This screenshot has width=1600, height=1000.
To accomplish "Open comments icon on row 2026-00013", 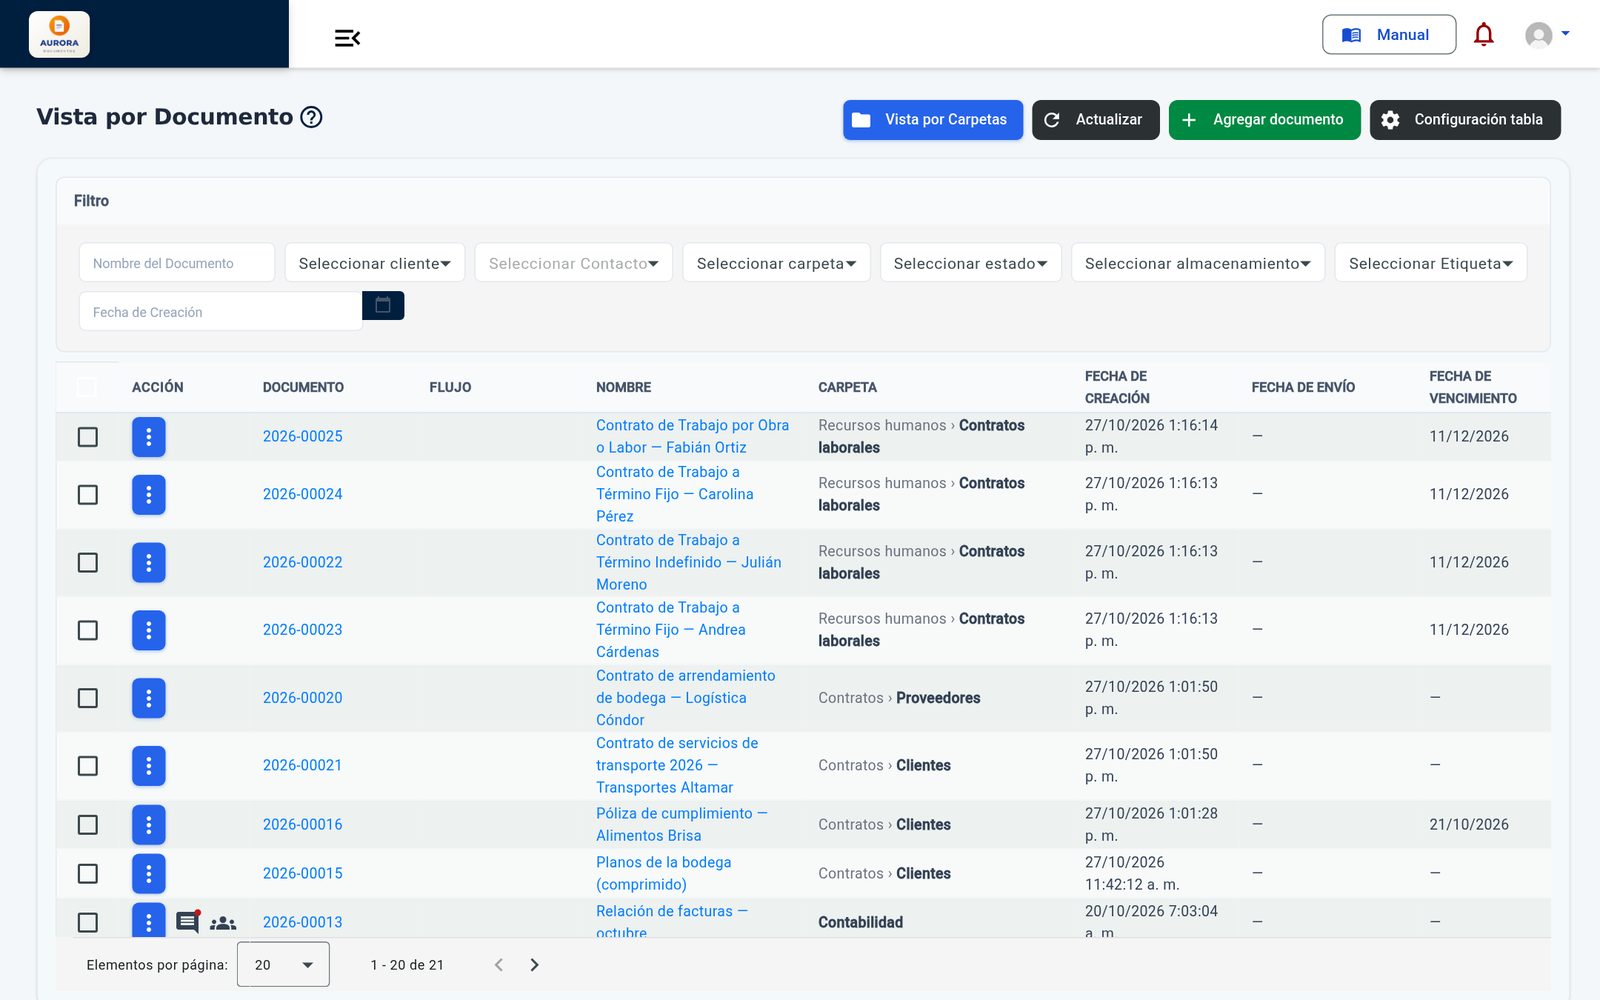I will tap(188, 921).
